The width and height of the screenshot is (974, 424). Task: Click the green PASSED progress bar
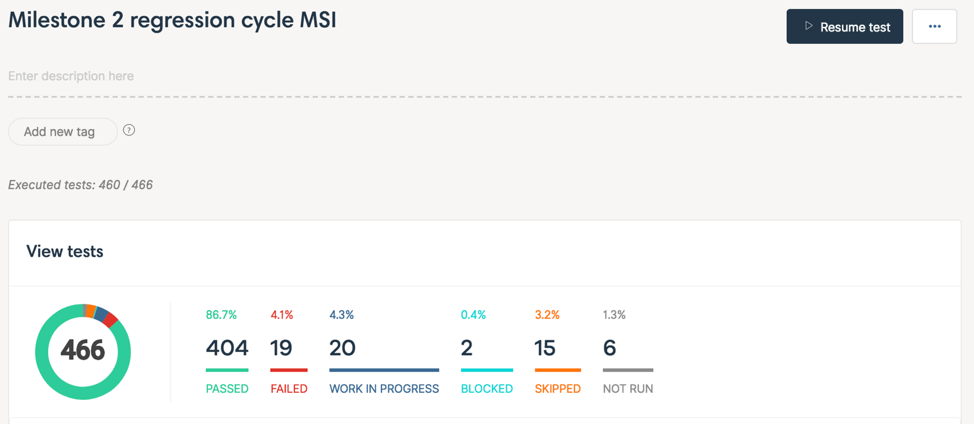227,370
